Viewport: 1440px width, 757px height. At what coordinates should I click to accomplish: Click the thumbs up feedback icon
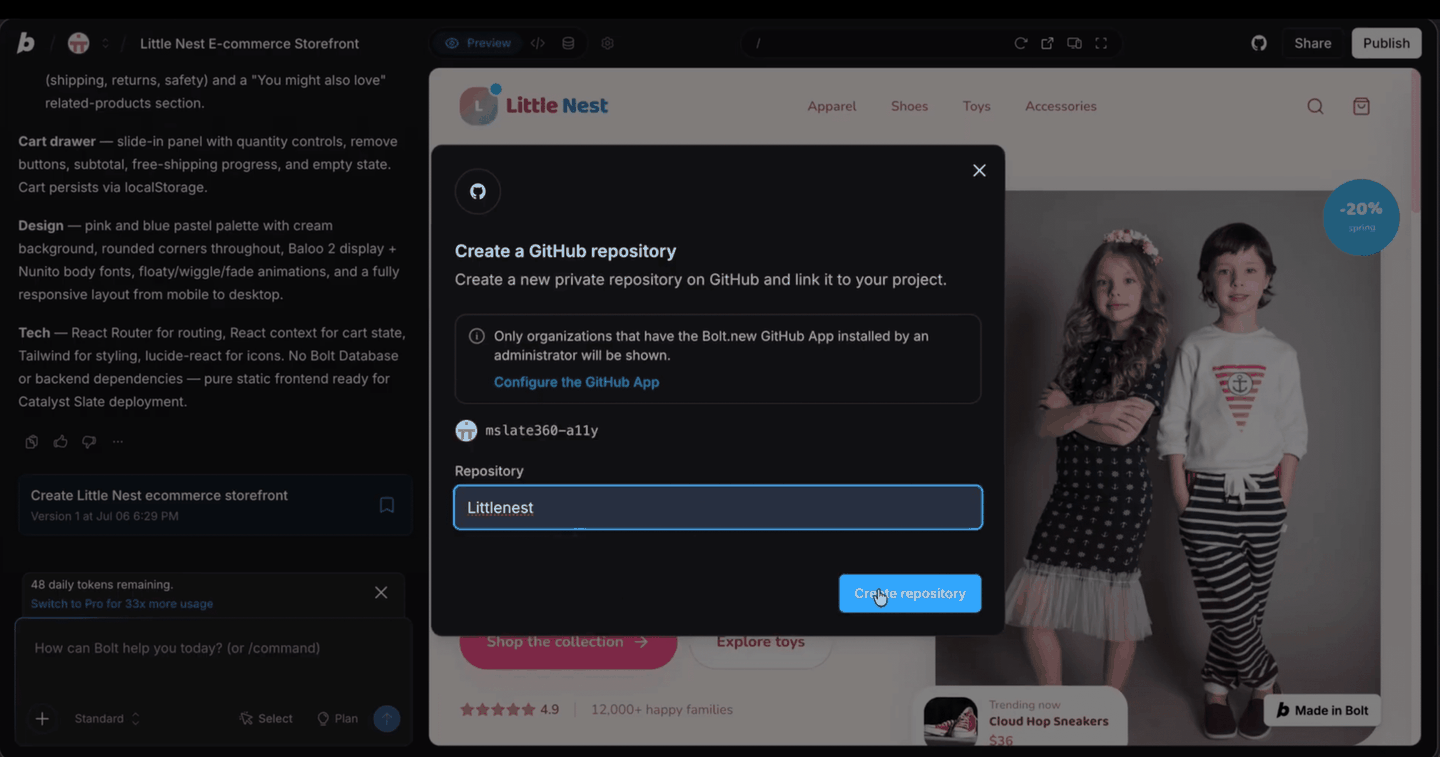(60, 442)
